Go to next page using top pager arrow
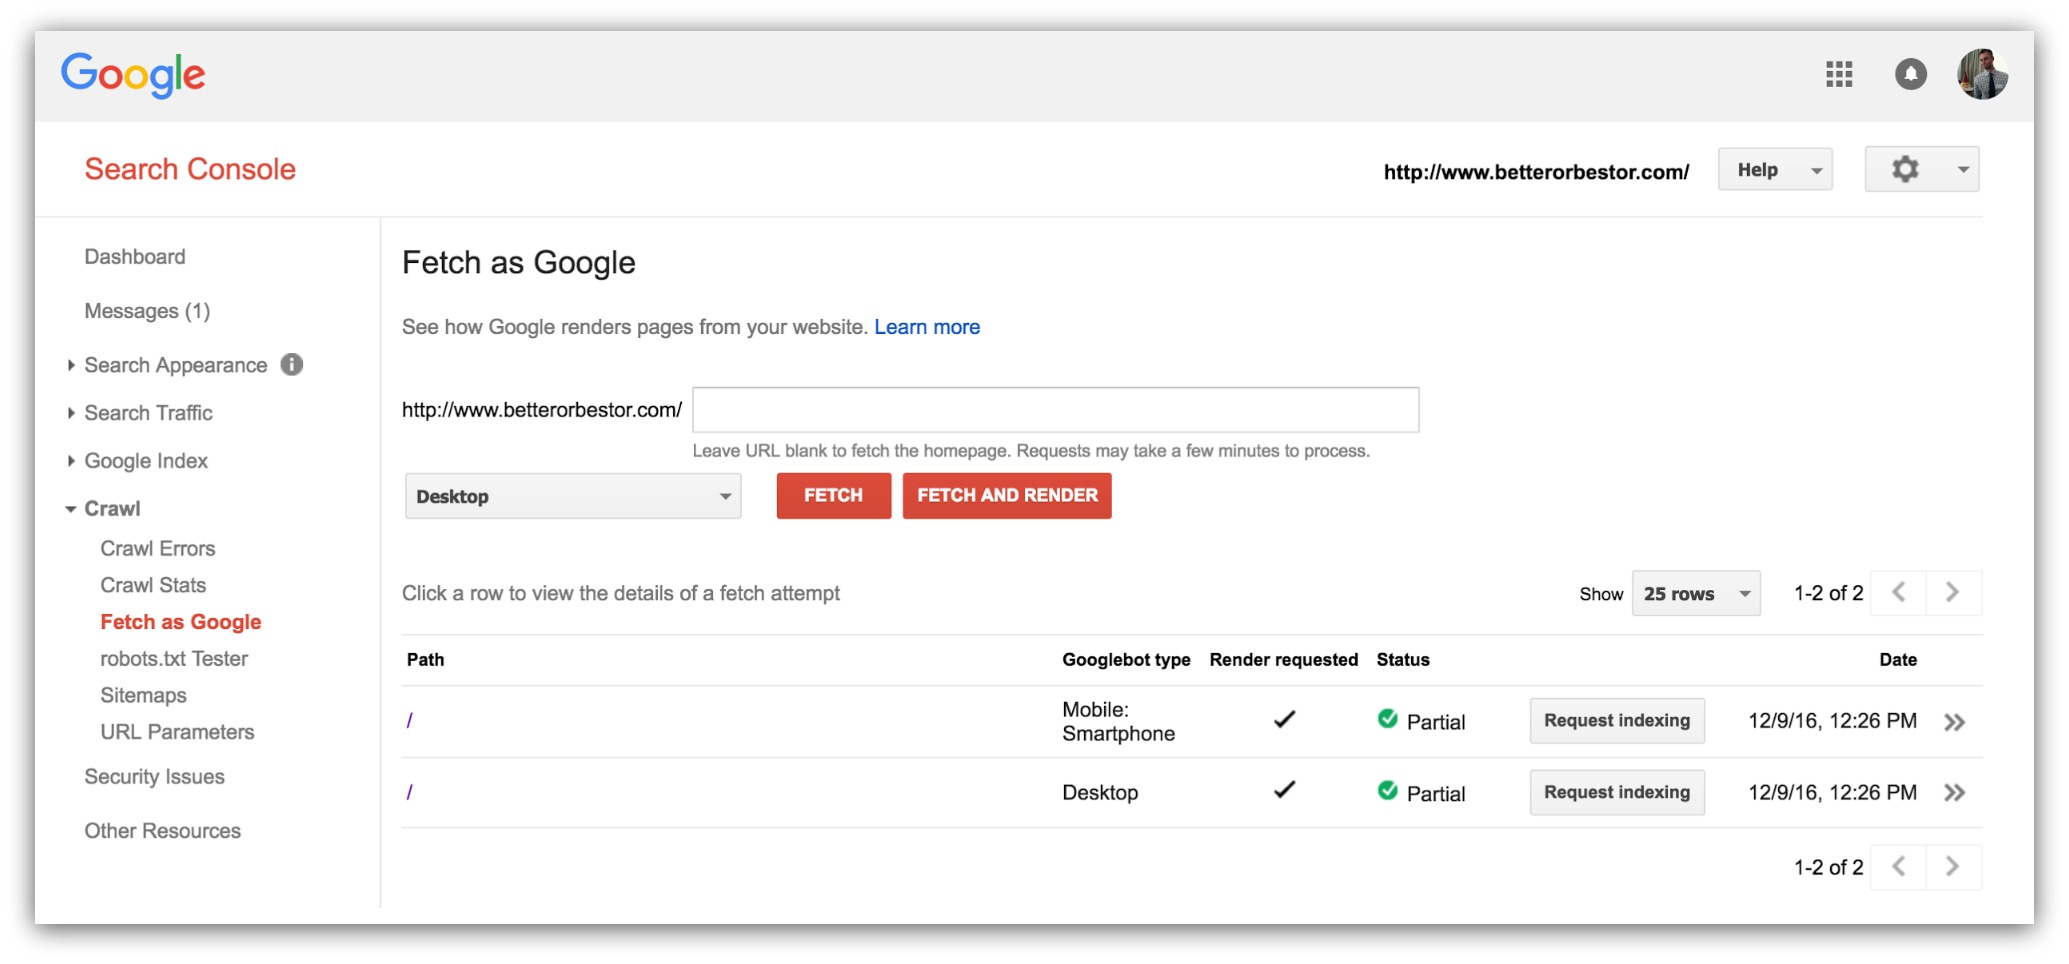Image resolution: width=2069 pixels, height=964 pixels. (x=1953, y=592)
